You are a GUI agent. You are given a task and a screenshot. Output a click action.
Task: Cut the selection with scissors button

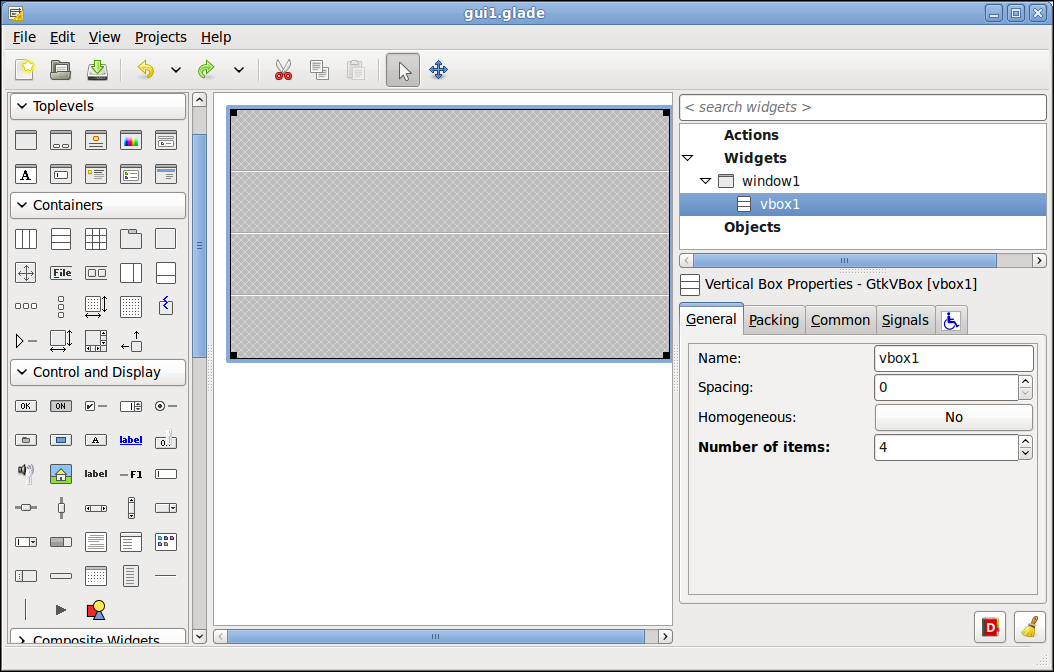pyautogui.click(x=283, y=70)
